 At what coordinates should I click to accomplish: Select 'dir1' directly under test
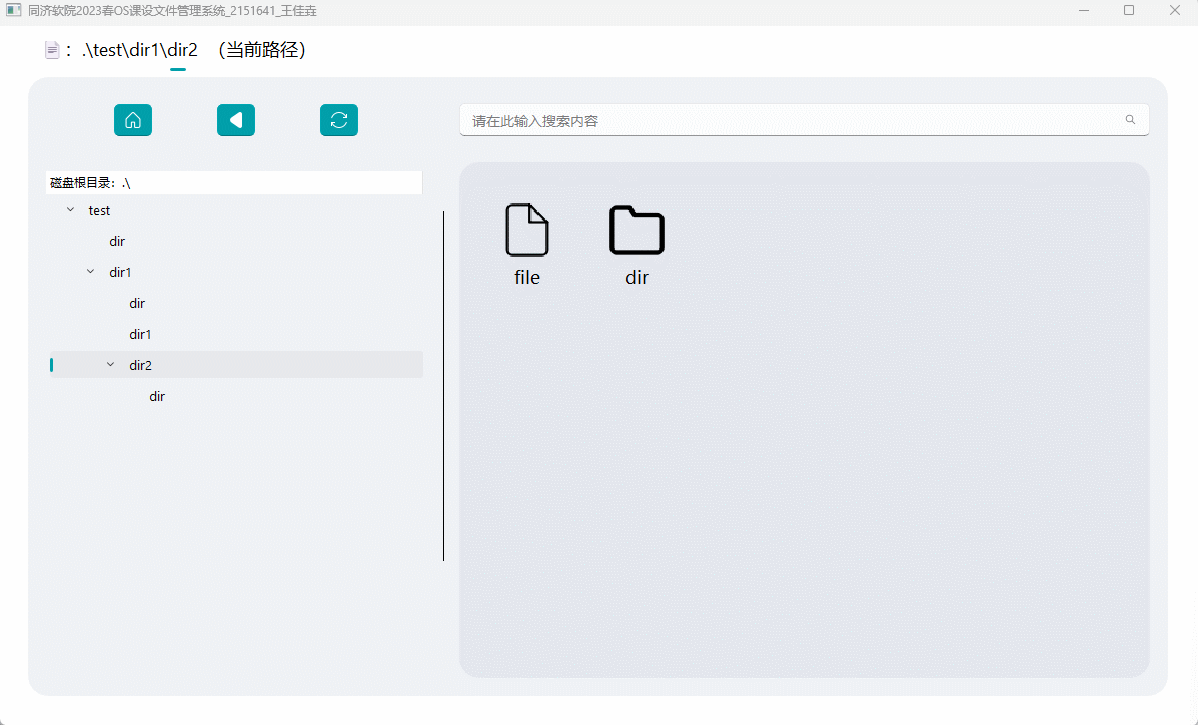point(120,272)
